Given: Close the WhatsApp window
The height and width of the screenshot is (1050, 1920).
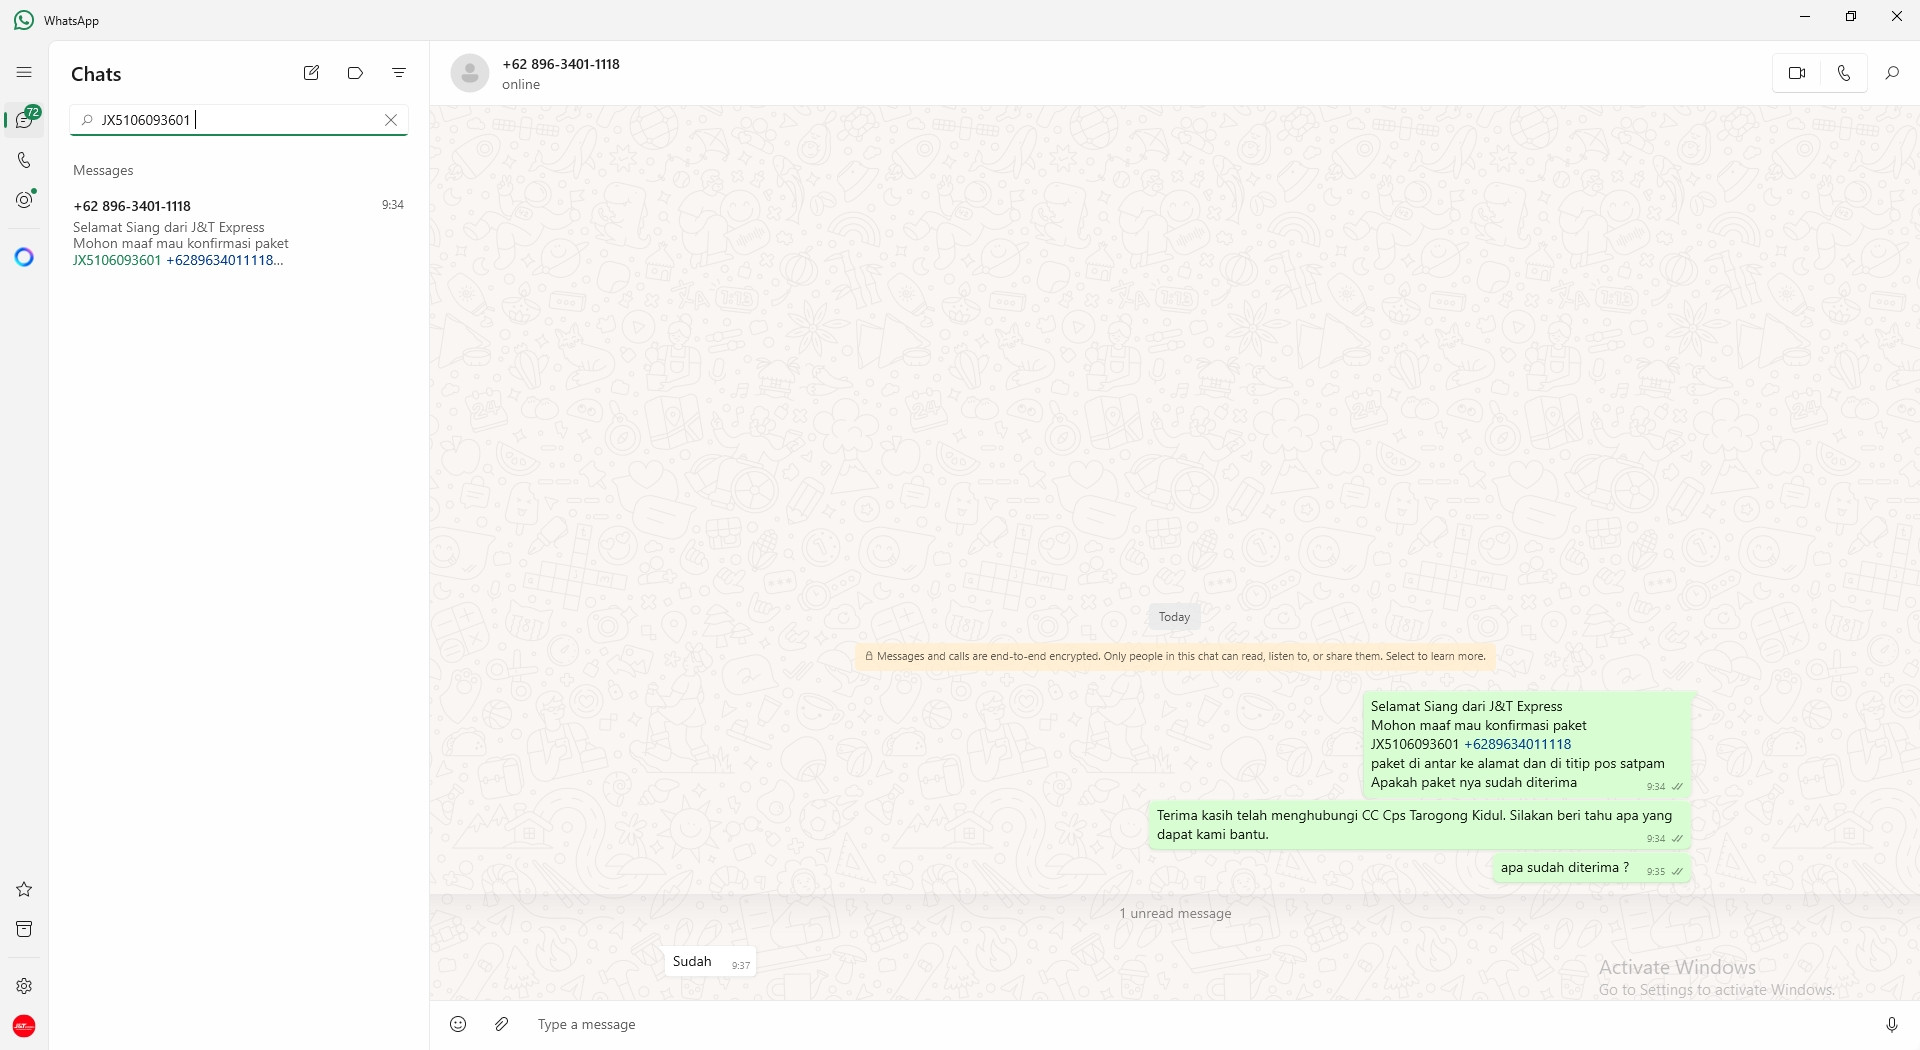Looking at the screenshot, I should coord(1897,17).
